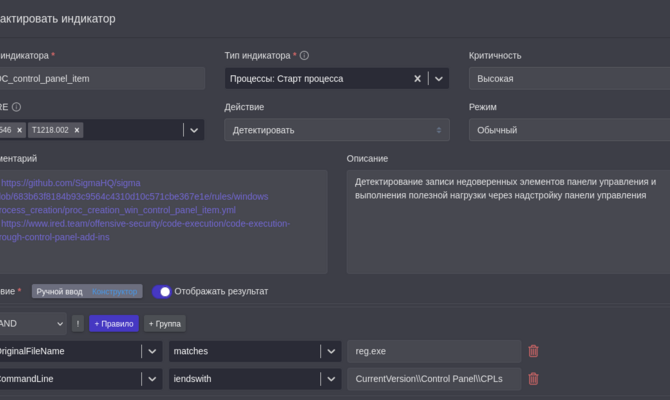Switch to Конструктор mode

[116, 291]
